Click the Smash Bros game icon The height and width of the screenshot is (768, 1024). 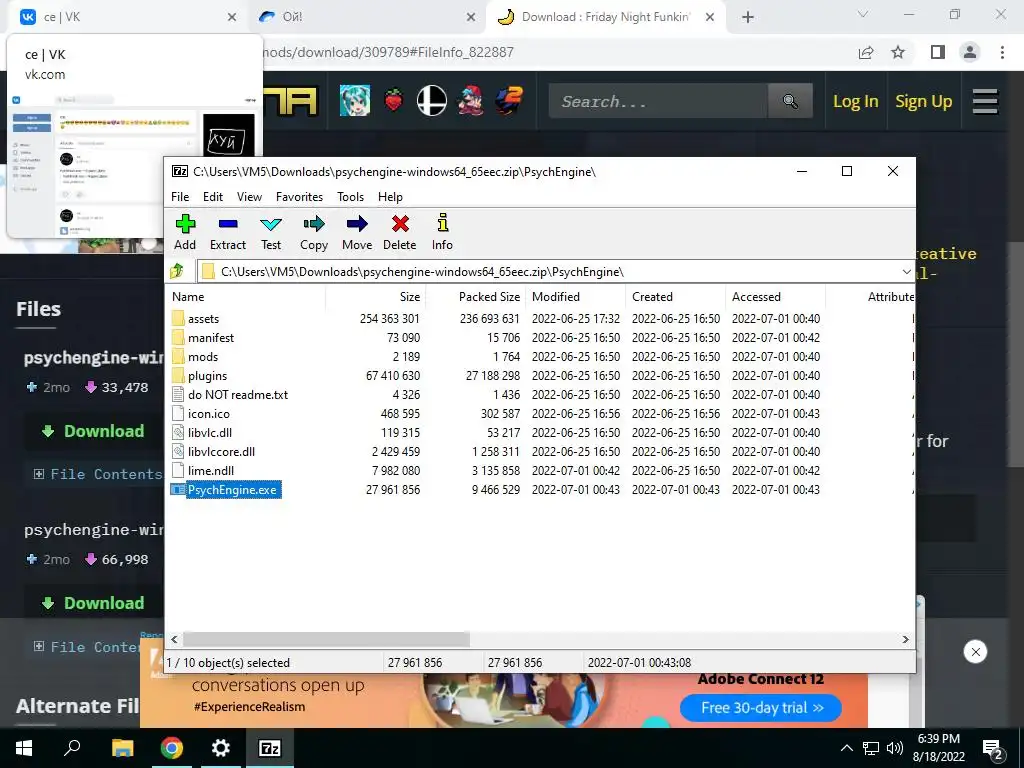[x=432, y=101]
